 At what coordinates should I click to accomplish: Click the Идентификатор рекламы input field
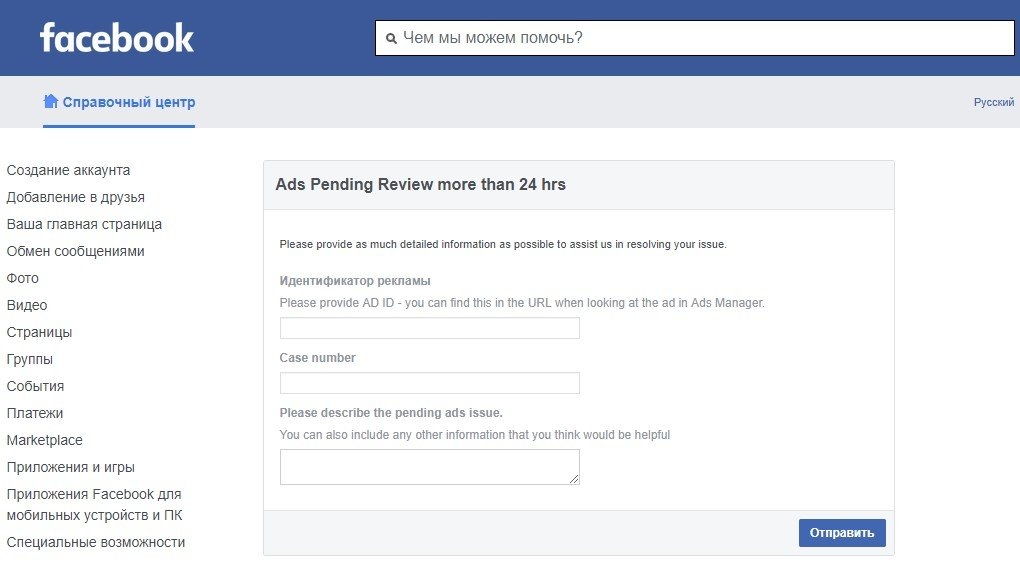(x=429, y=328)
